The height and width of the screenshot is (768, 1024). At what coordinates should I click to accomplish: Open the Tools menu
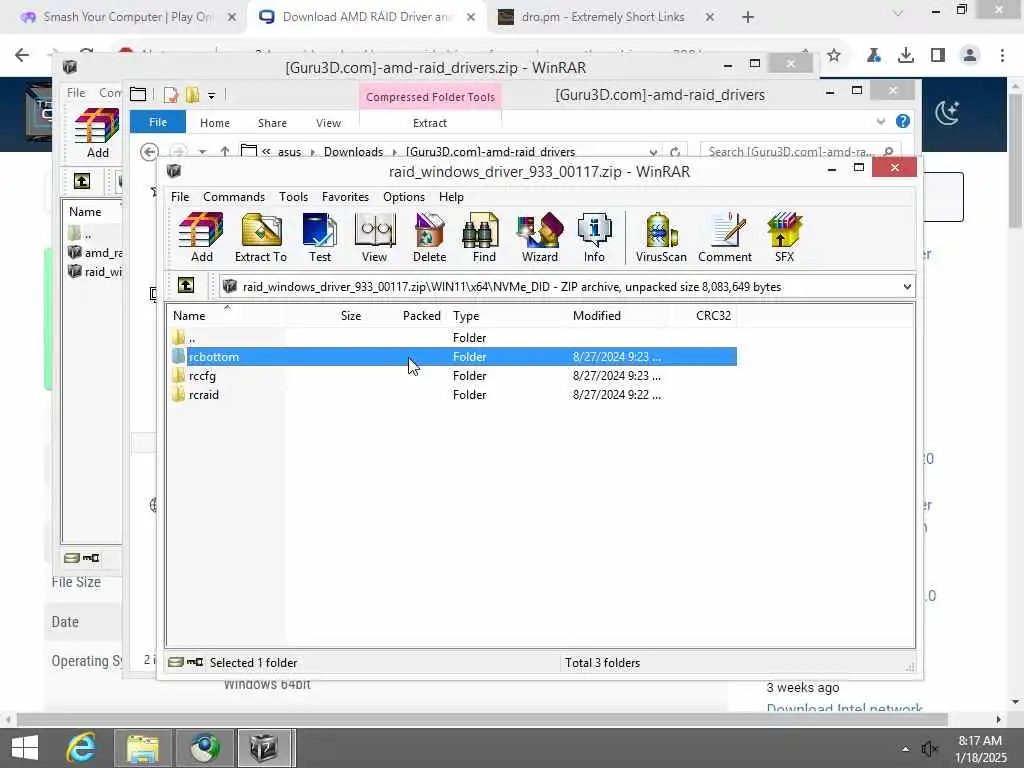click(293, 197)
